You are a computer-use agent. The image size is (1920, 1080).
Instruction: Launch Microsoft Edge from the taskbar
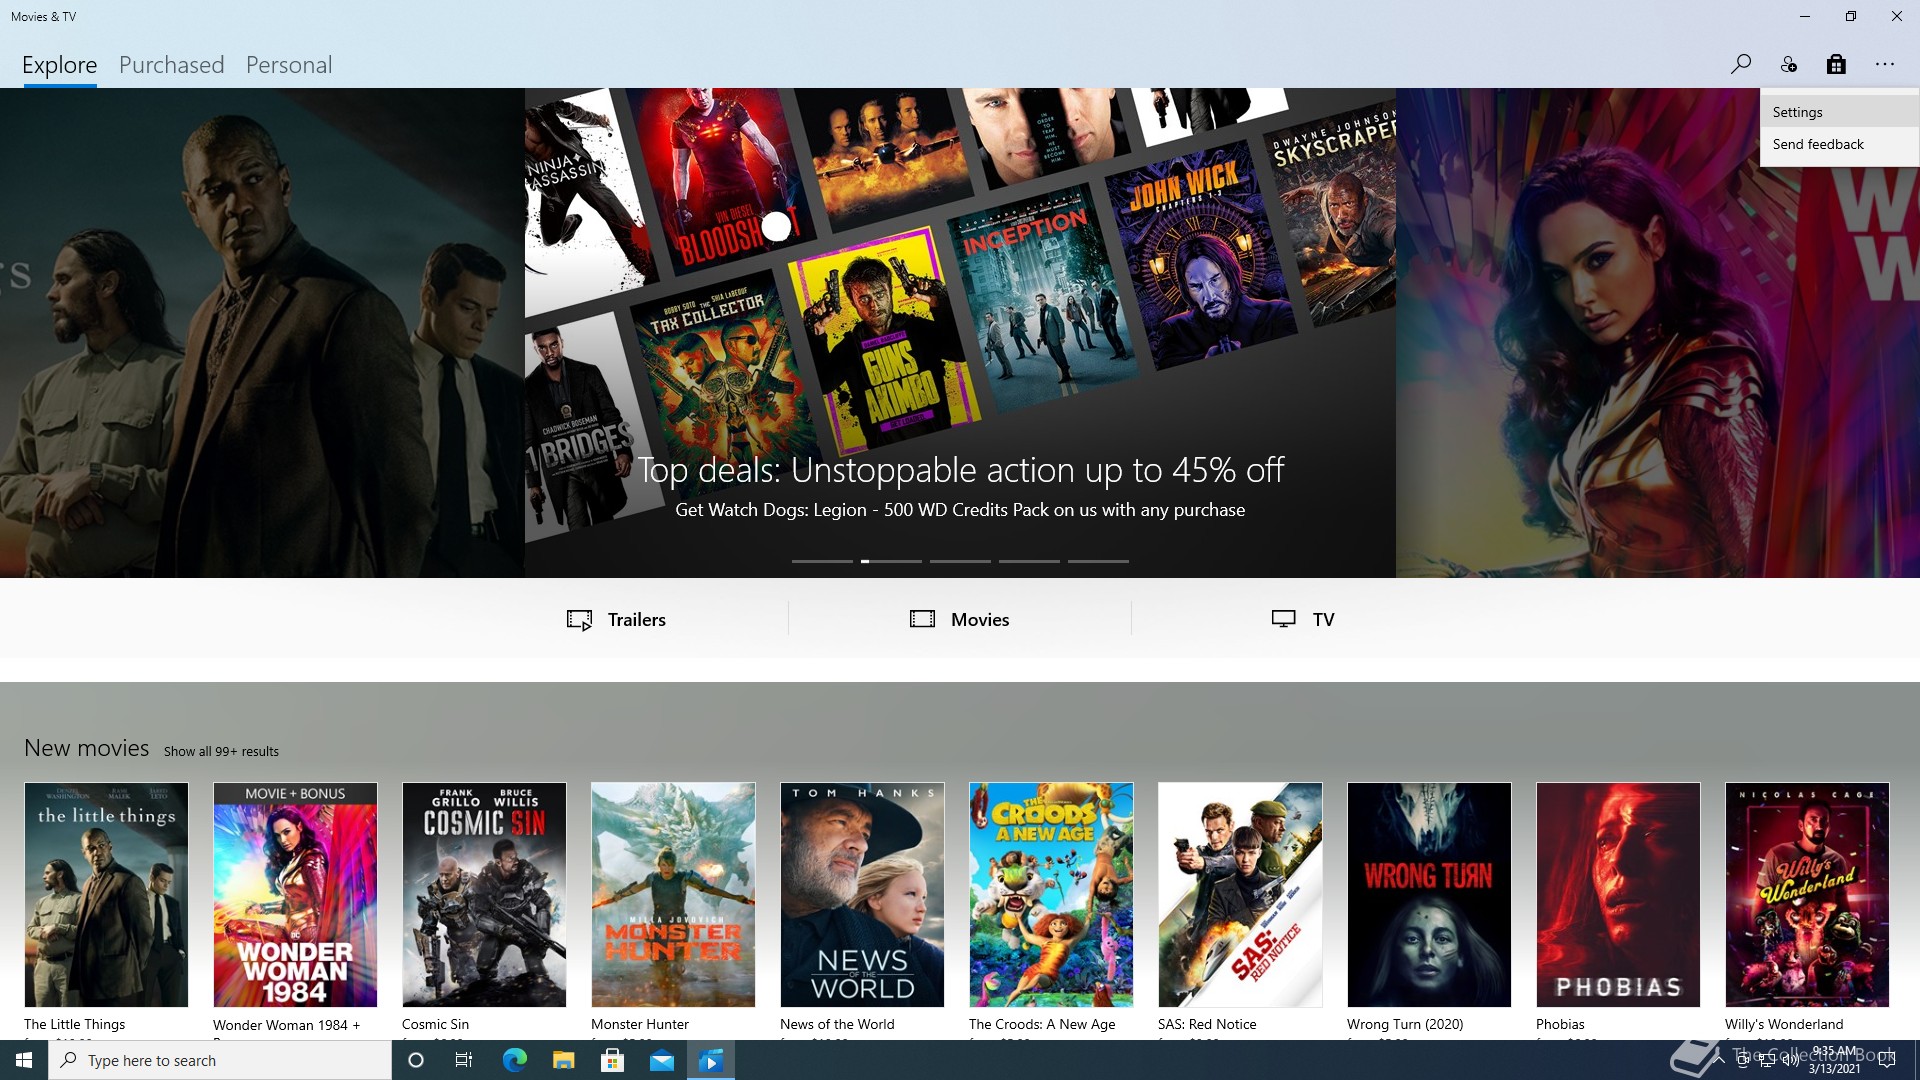pyautogui.click(x=514, y=1060)
